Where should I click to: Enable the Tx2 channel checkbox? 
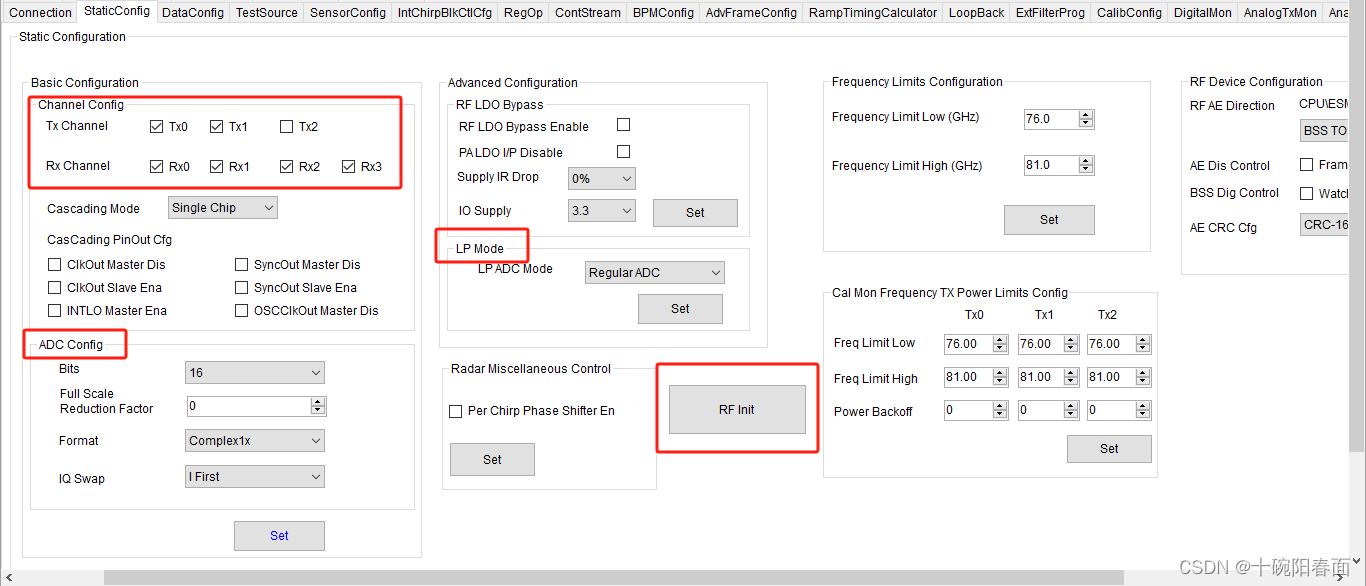point(287,127)
